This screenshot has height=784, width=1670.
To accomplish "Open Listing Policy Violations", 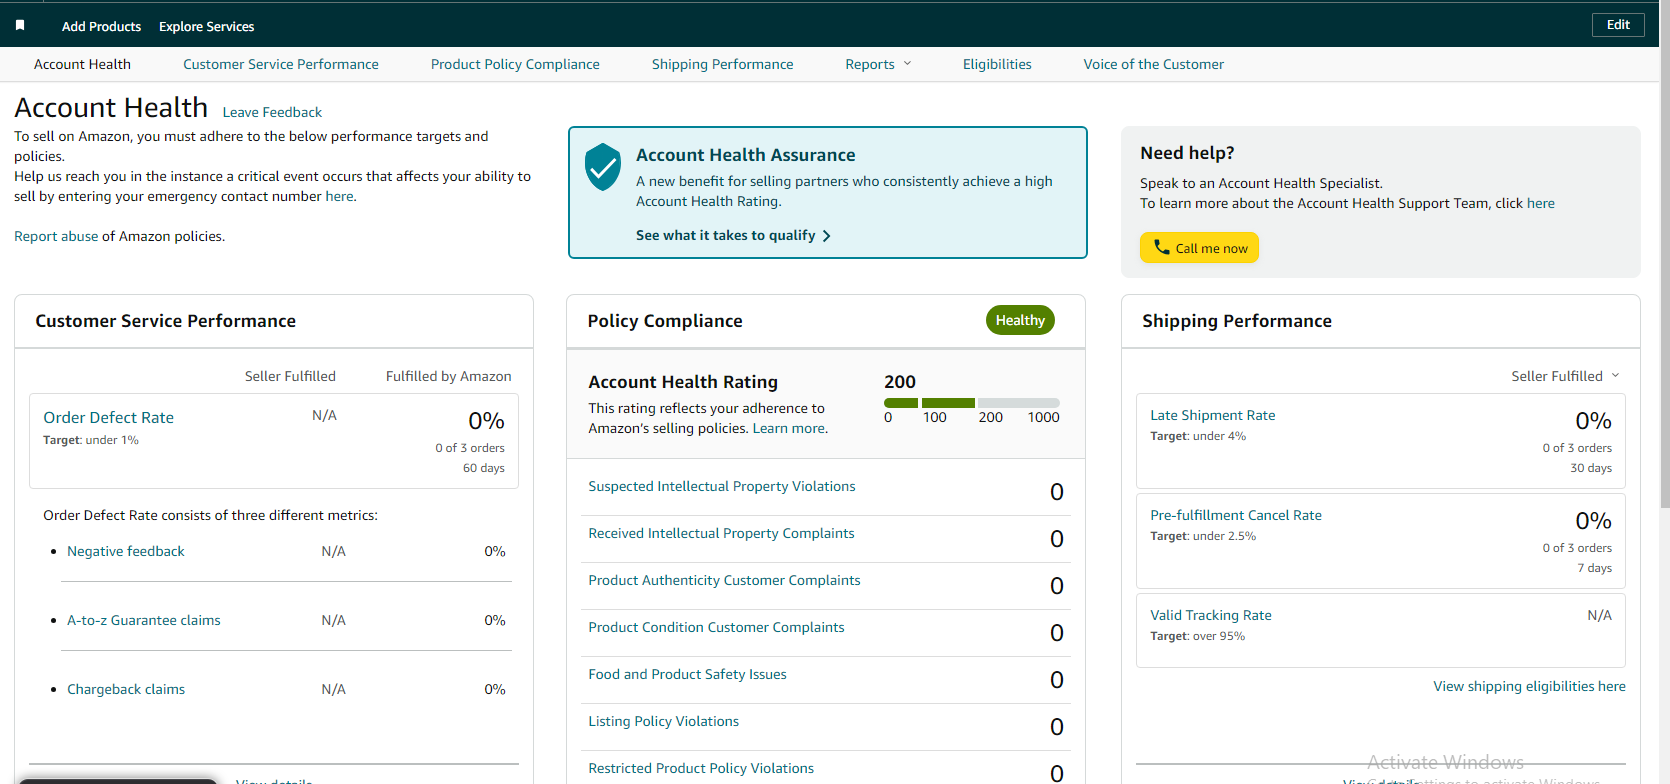I will point(663,721).
